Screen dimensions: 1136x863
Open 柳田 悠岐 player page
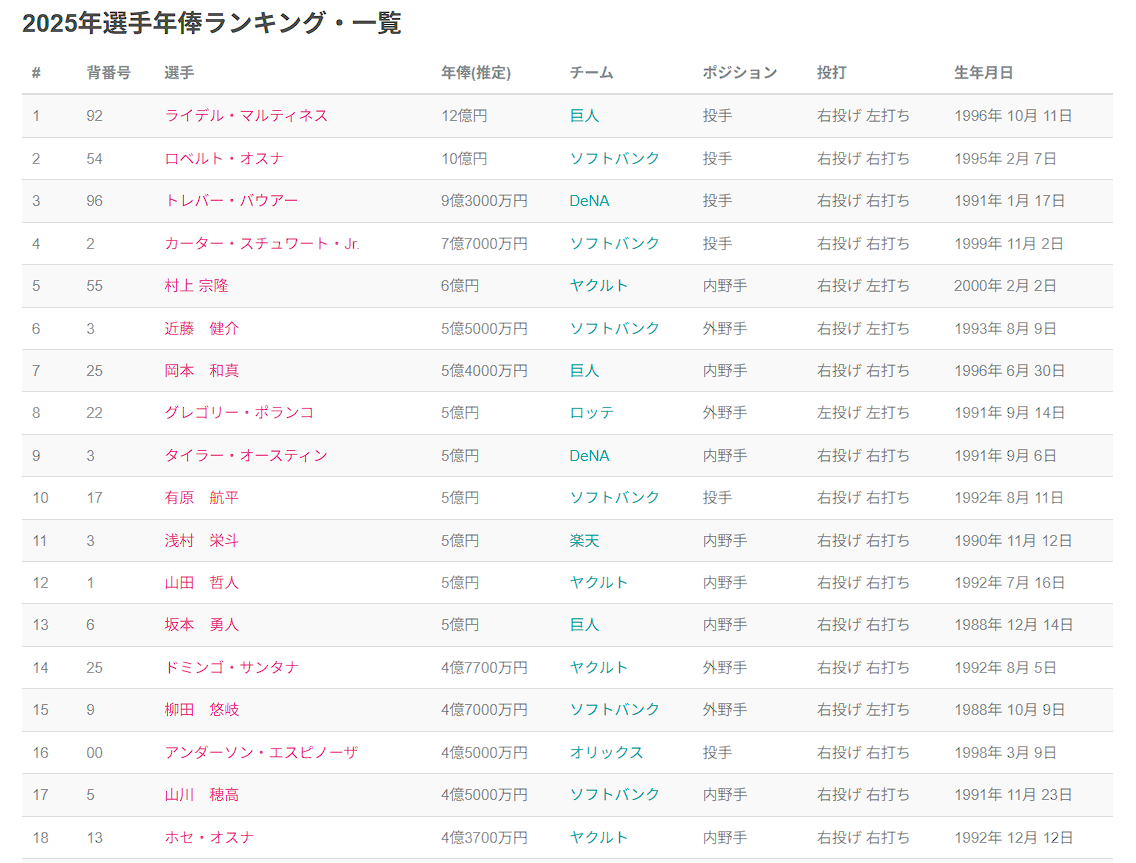click(202, 710)
